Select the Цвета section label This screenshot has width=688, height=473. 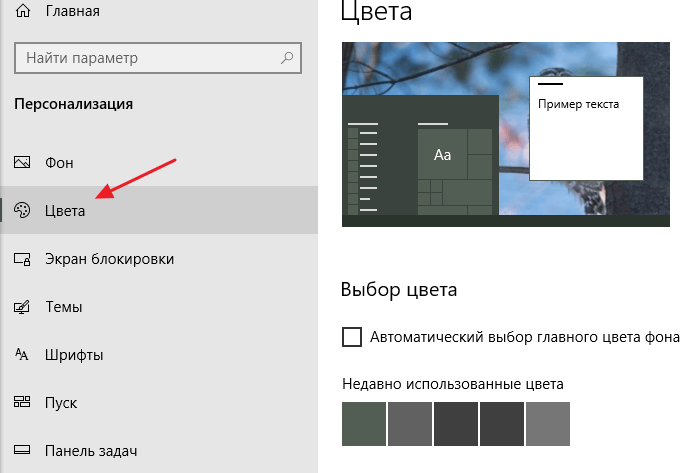65,211
